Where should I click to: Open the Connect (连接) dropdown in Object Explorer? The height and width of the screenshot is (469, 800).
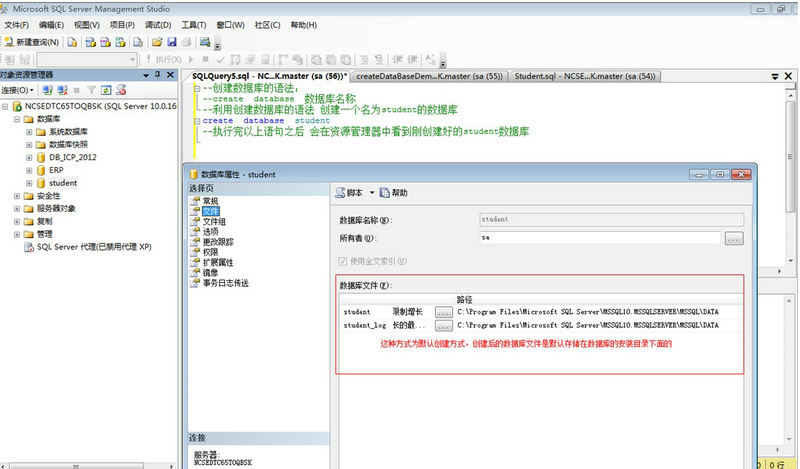pyautogui.click(x=17, y=90)
